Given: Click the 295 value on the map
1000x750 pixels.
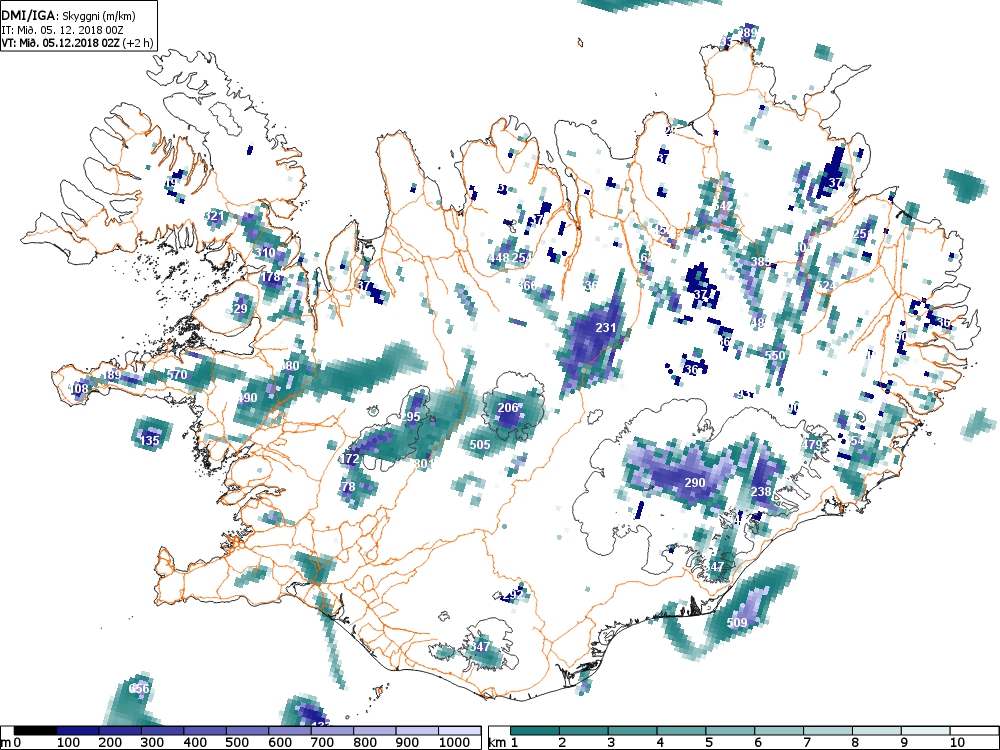Looking at the screenshot, I should point(411,416).
